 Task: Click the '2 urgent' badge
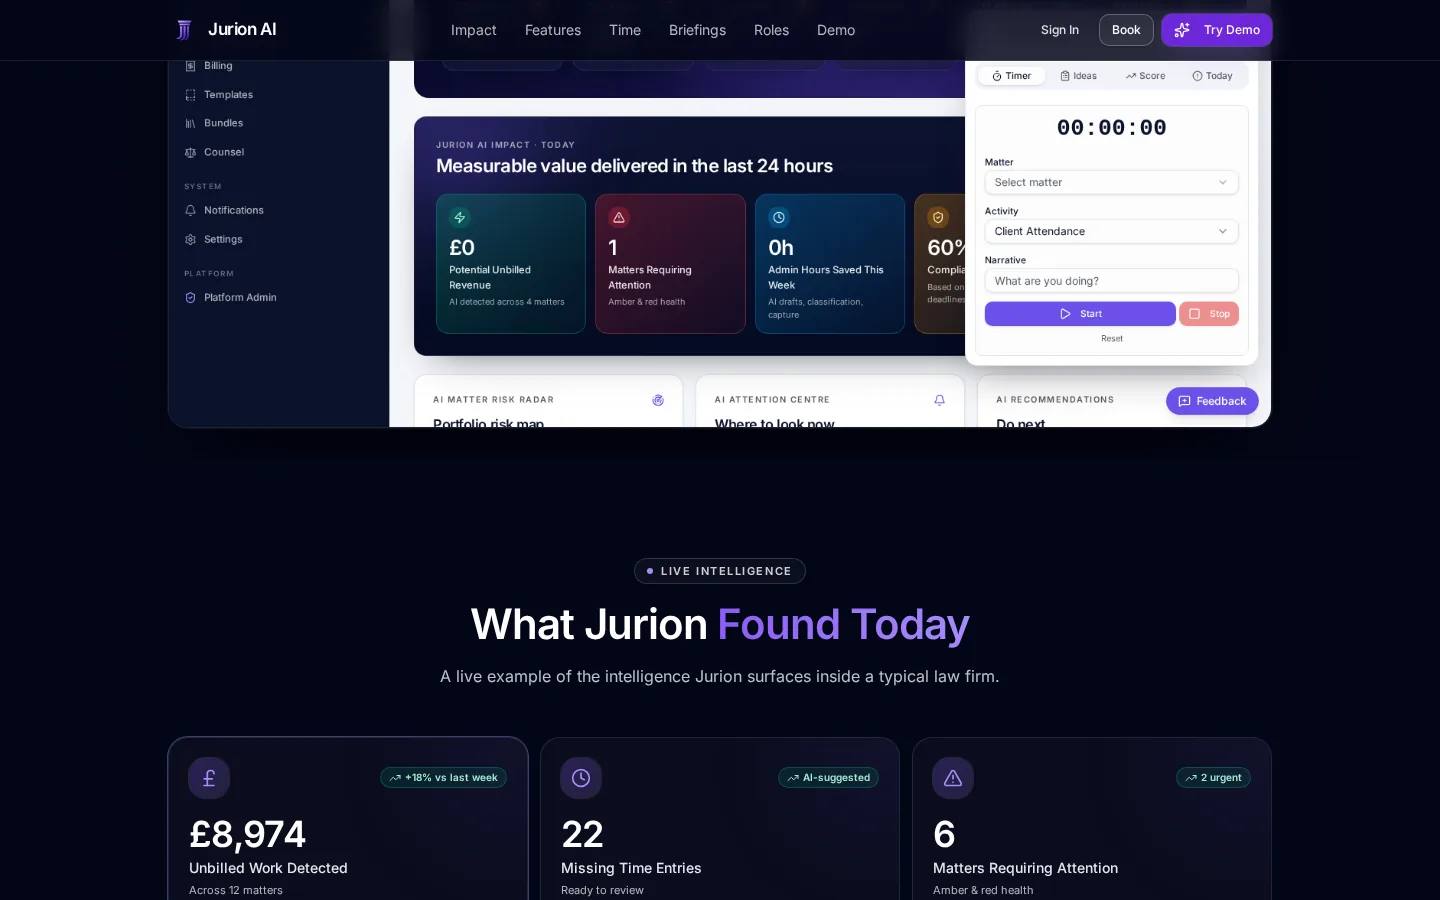[x=1213, y=778]
